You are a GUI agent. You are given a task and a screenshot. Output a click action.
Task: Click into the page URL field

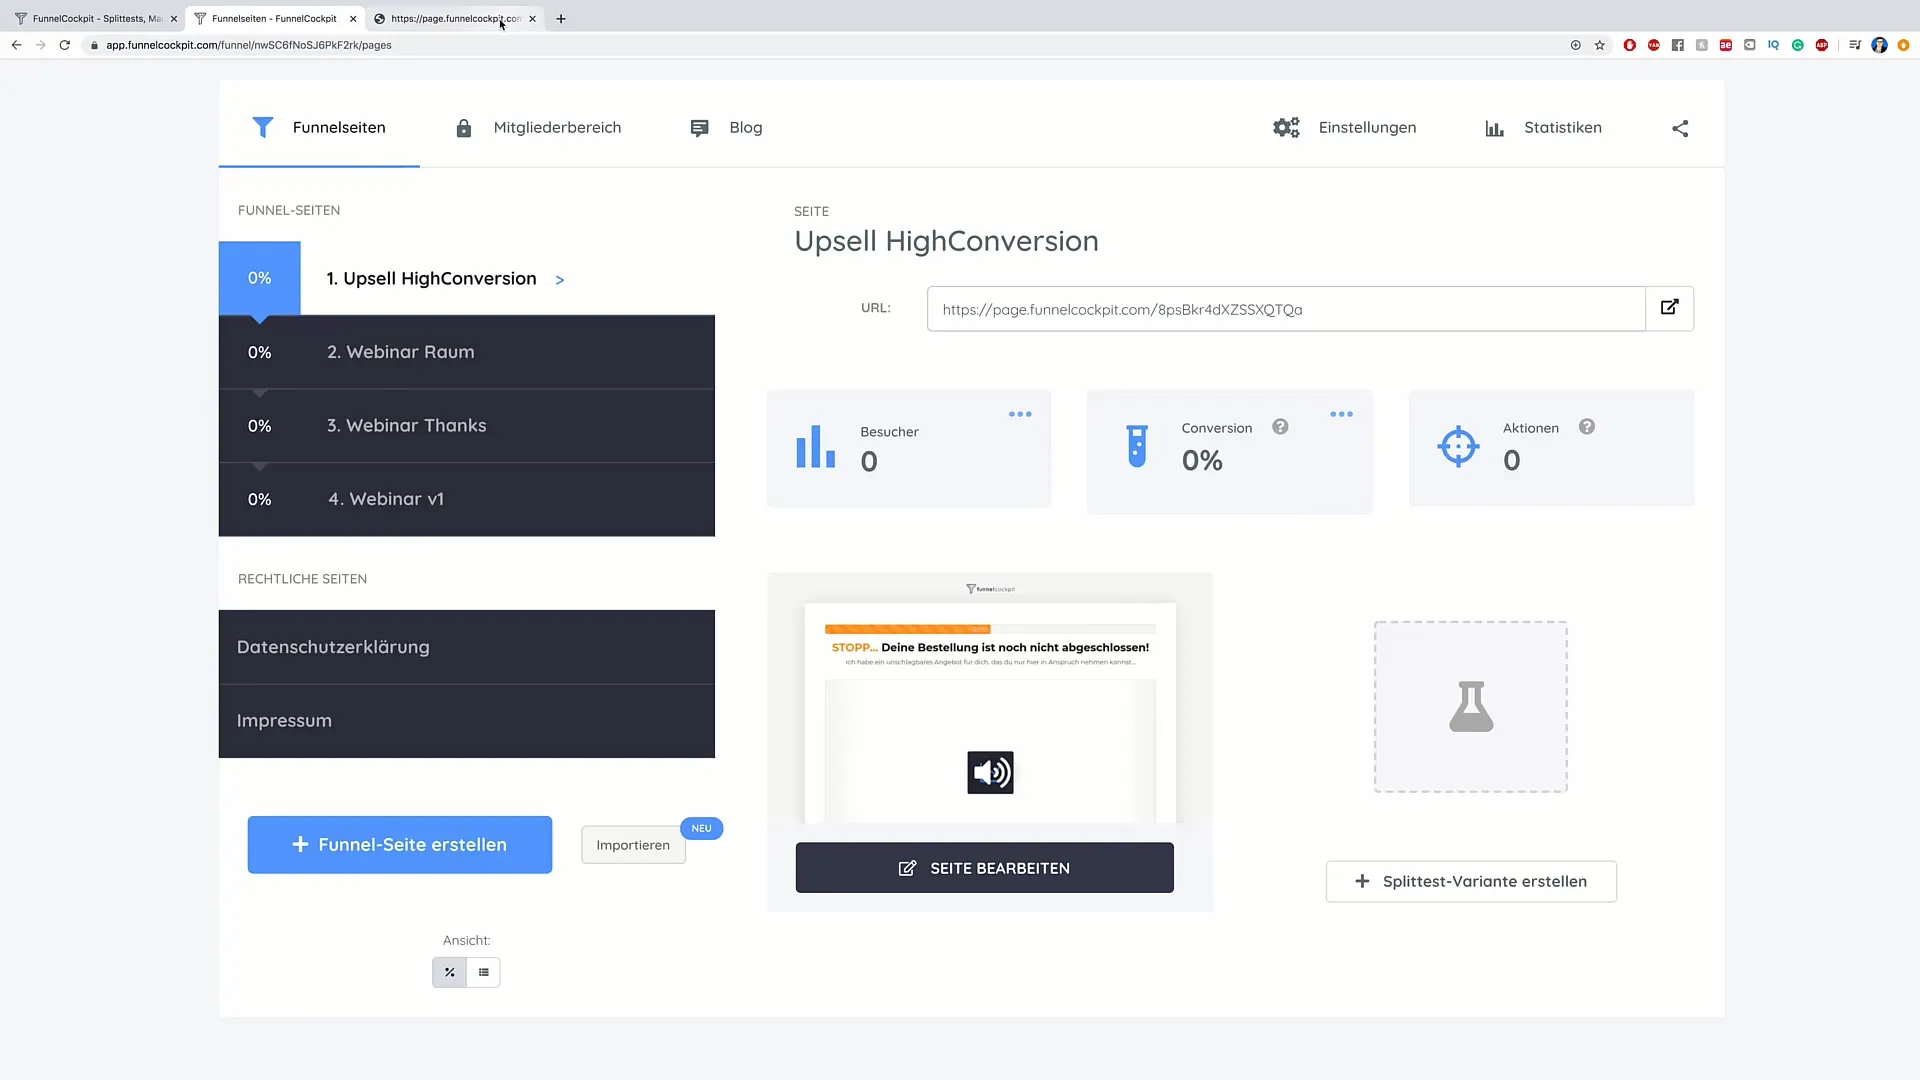point(1286,309)
